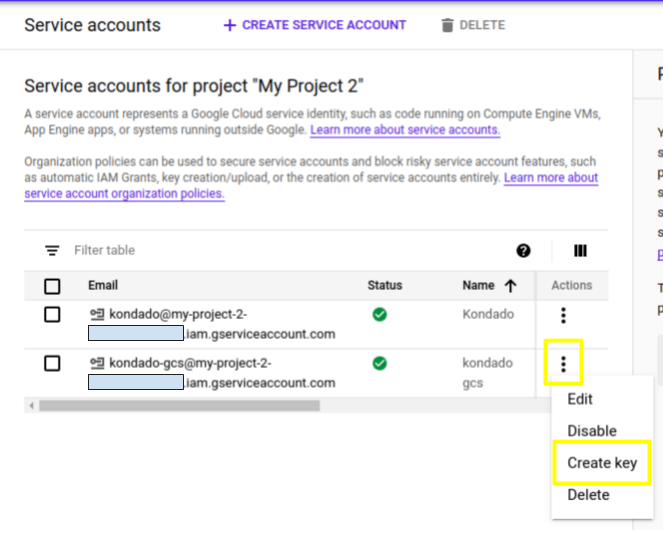Open the actions menu for Kondado account
This screenshot has width=663, height=533.
point(564,315)
